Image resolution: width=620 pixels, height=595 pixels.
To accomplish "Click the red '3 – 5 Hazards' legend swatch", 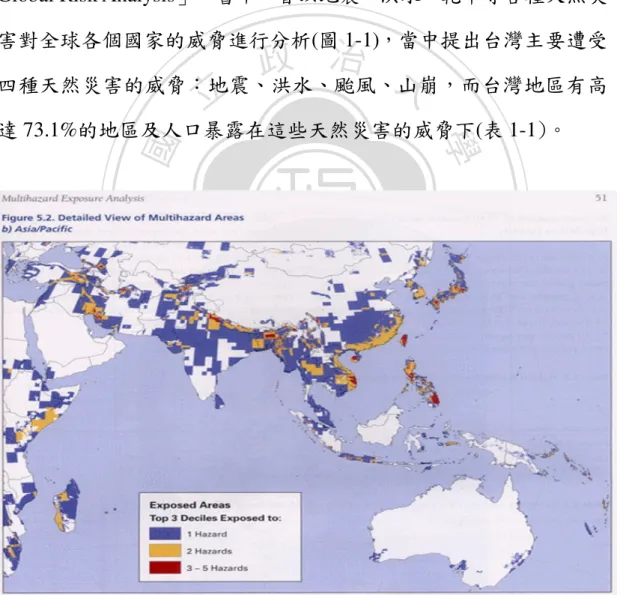I will 165,568.
